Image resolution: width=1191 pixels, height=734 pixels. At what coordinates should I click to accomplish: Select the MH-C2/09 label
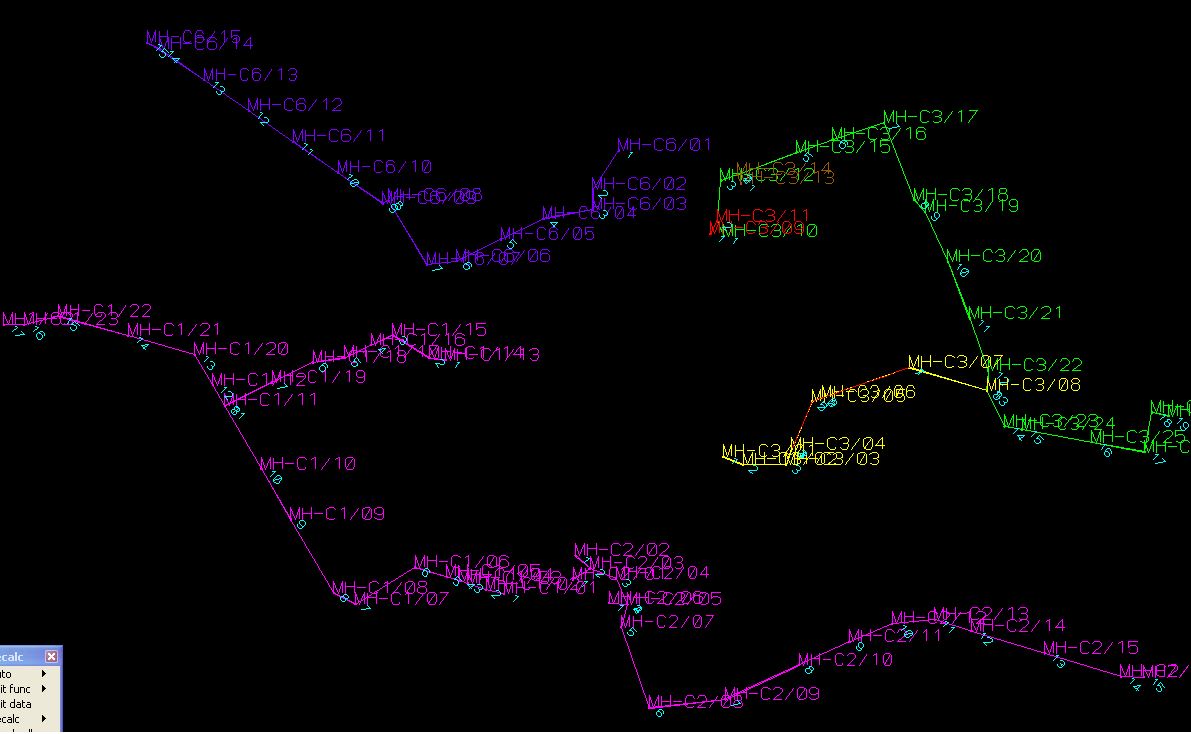(772, 694)
